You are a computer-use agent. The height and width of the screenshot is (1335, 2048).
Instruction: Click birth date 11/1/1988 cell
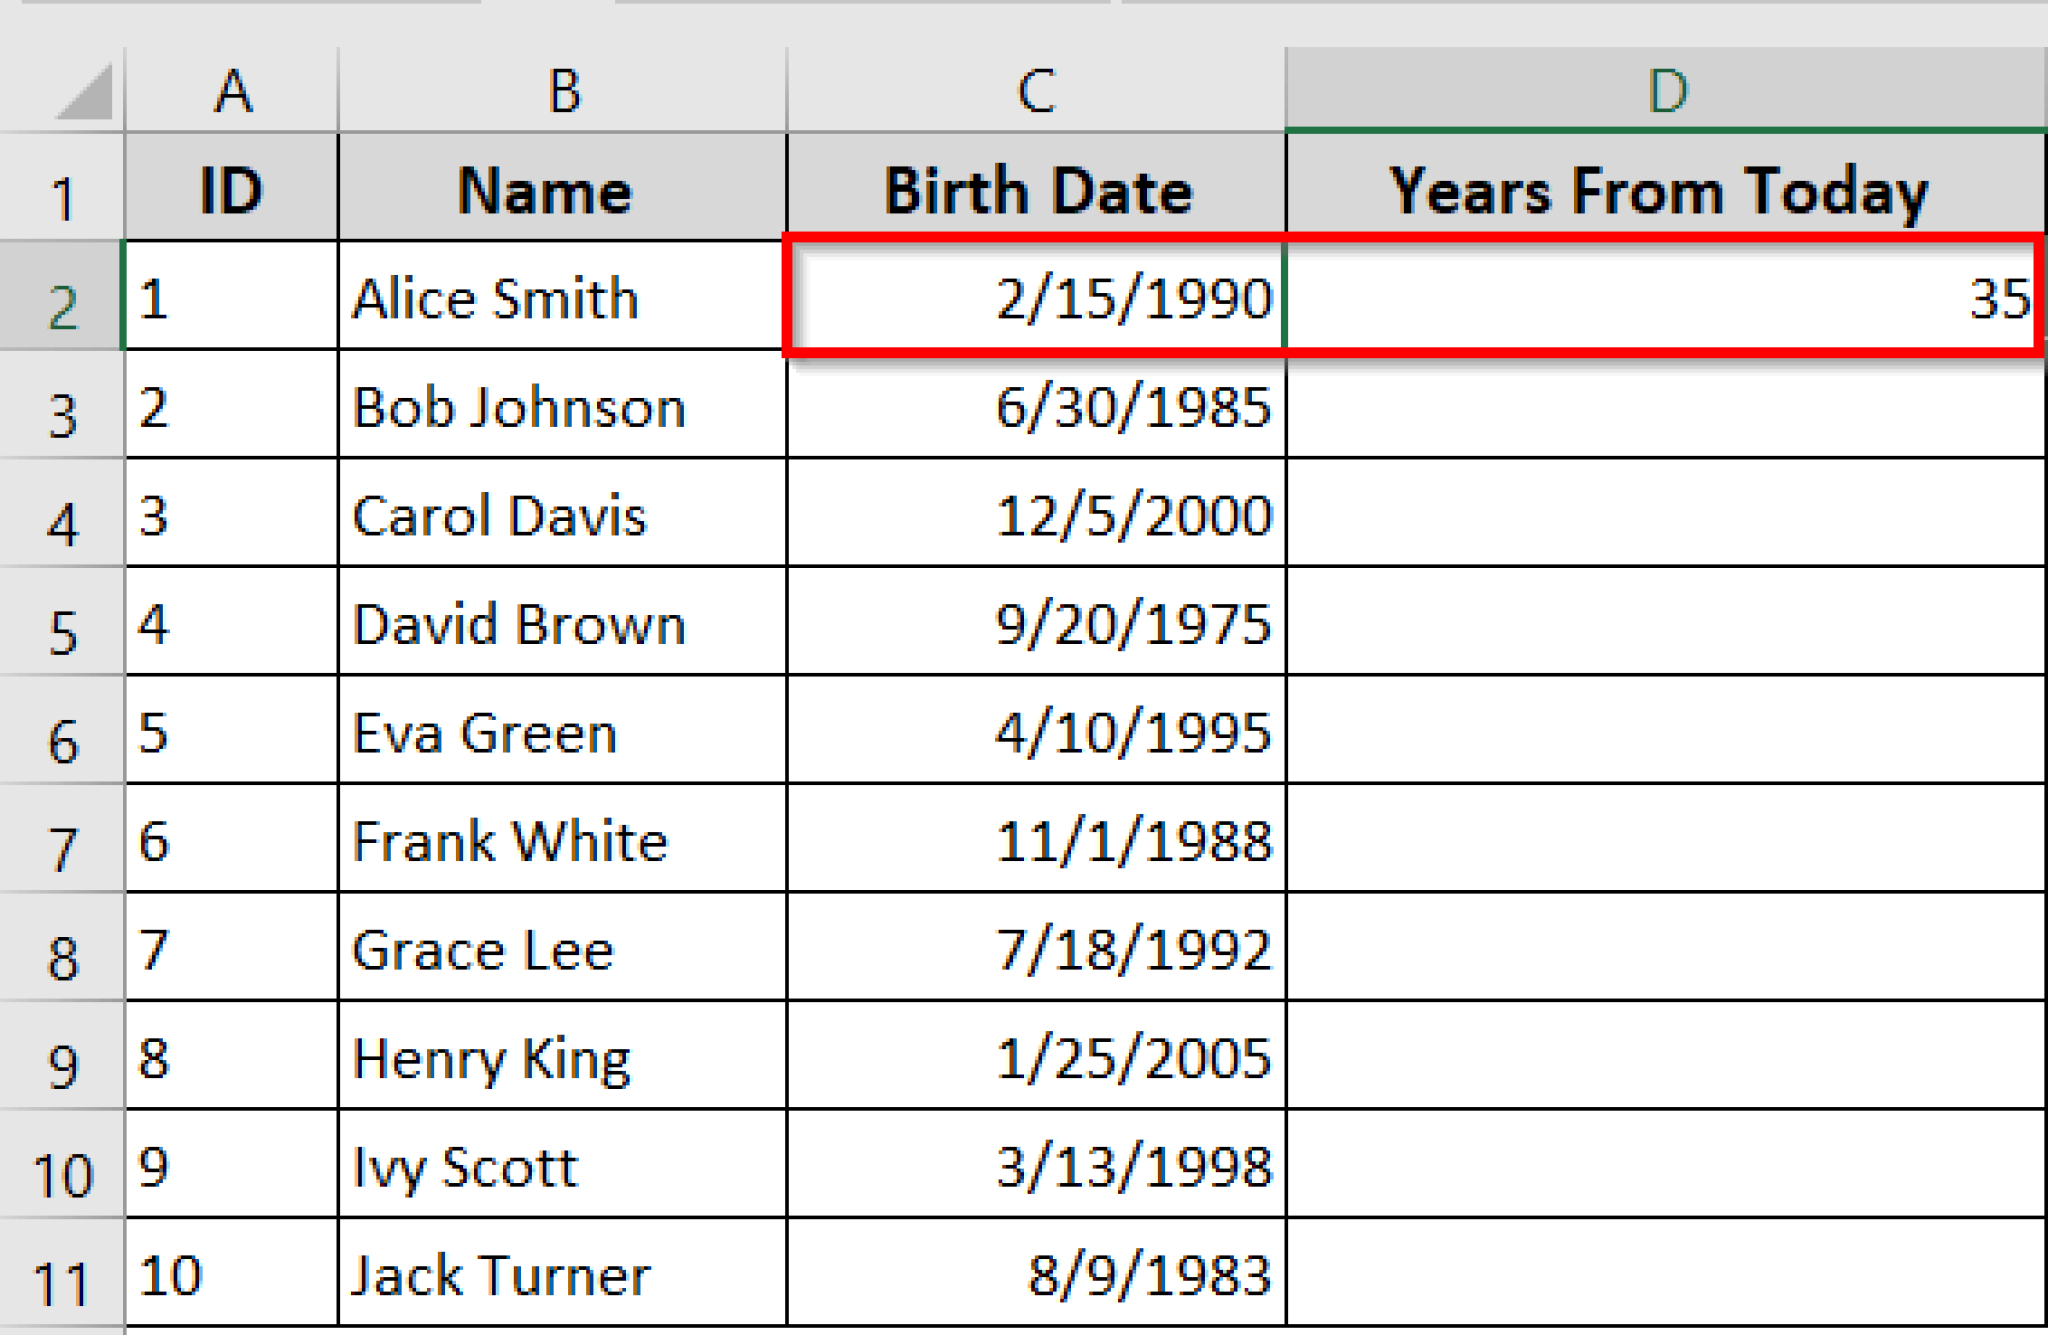(1037, 841)
